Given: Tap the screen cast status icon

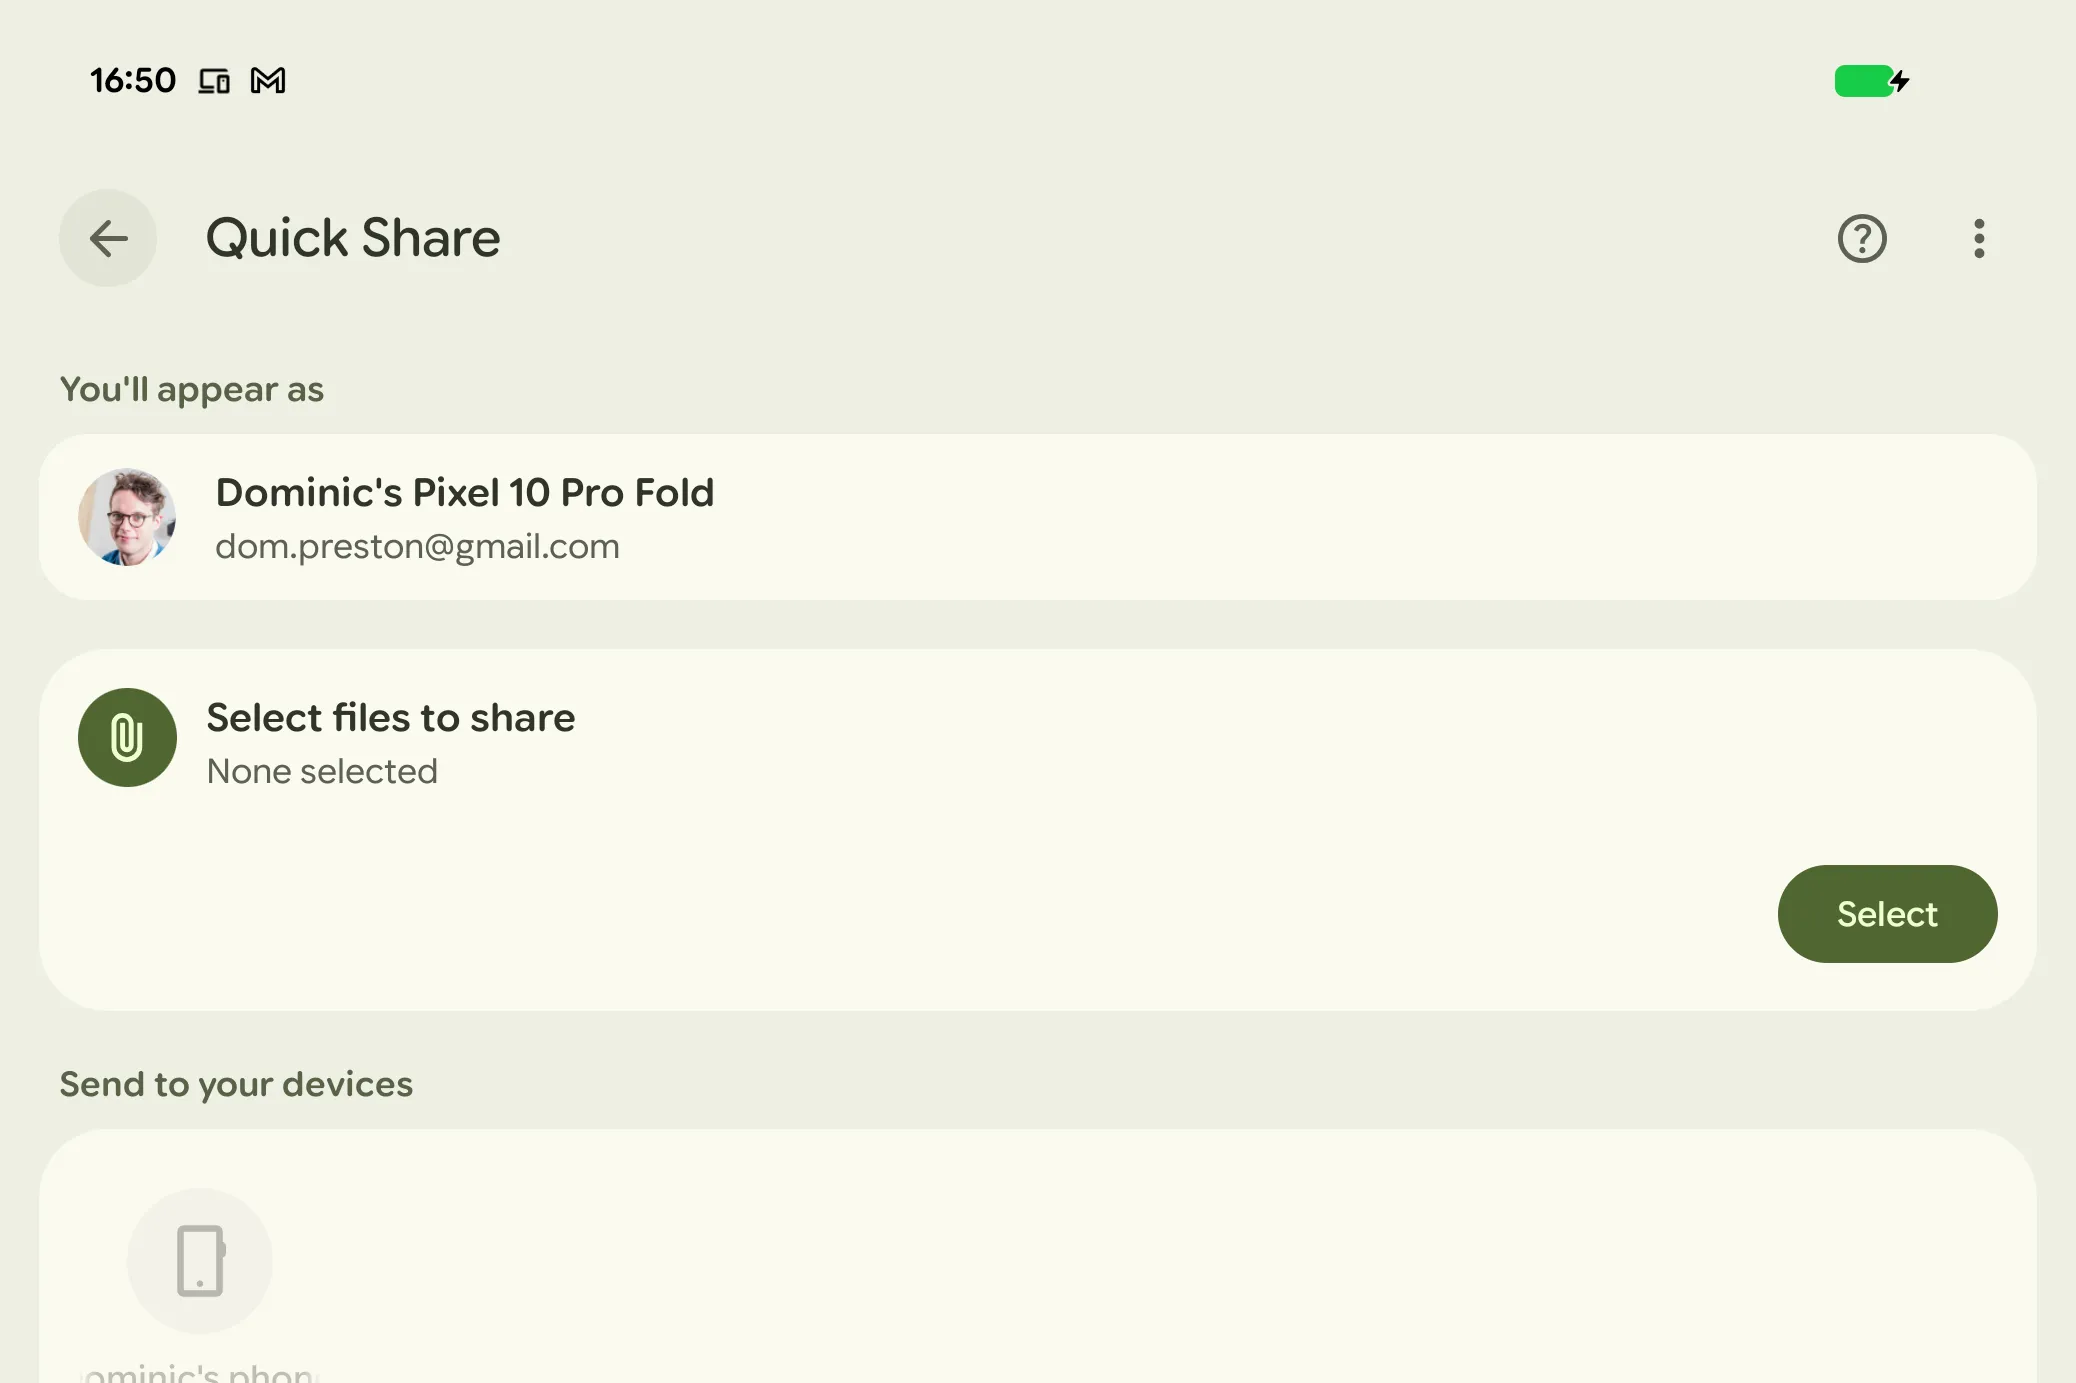Looking at the screenshot, I should pos(214,80).
